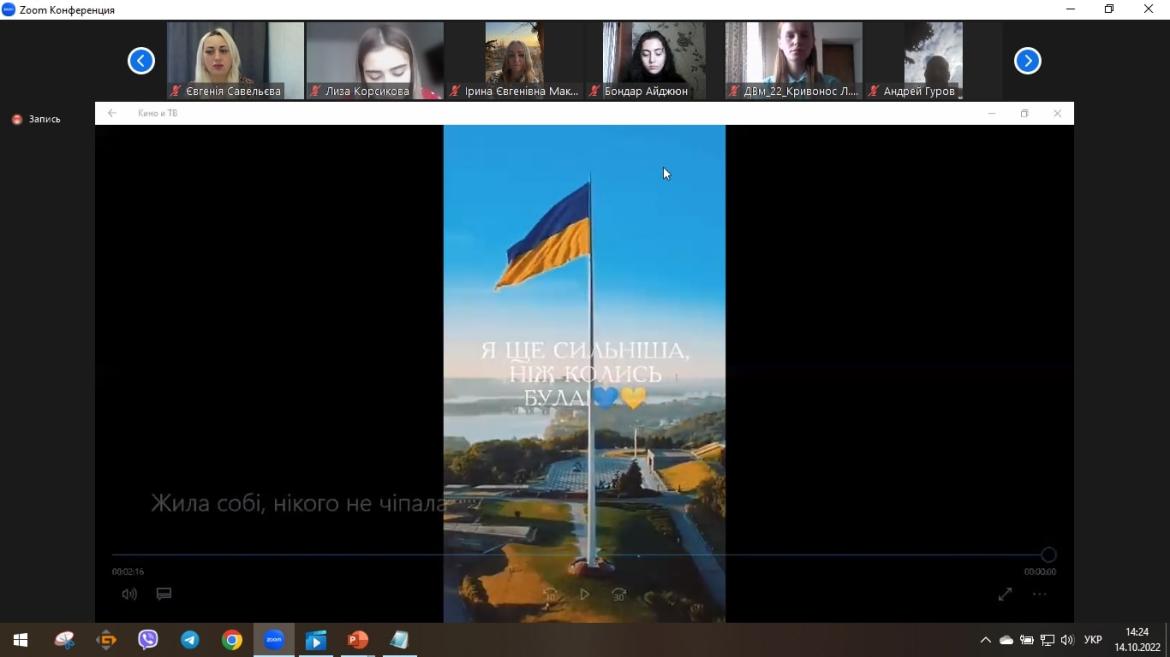This screenshot has height=657, width=1170.
Task: Open the subtitles and captions menu
Action: point(164,594)
